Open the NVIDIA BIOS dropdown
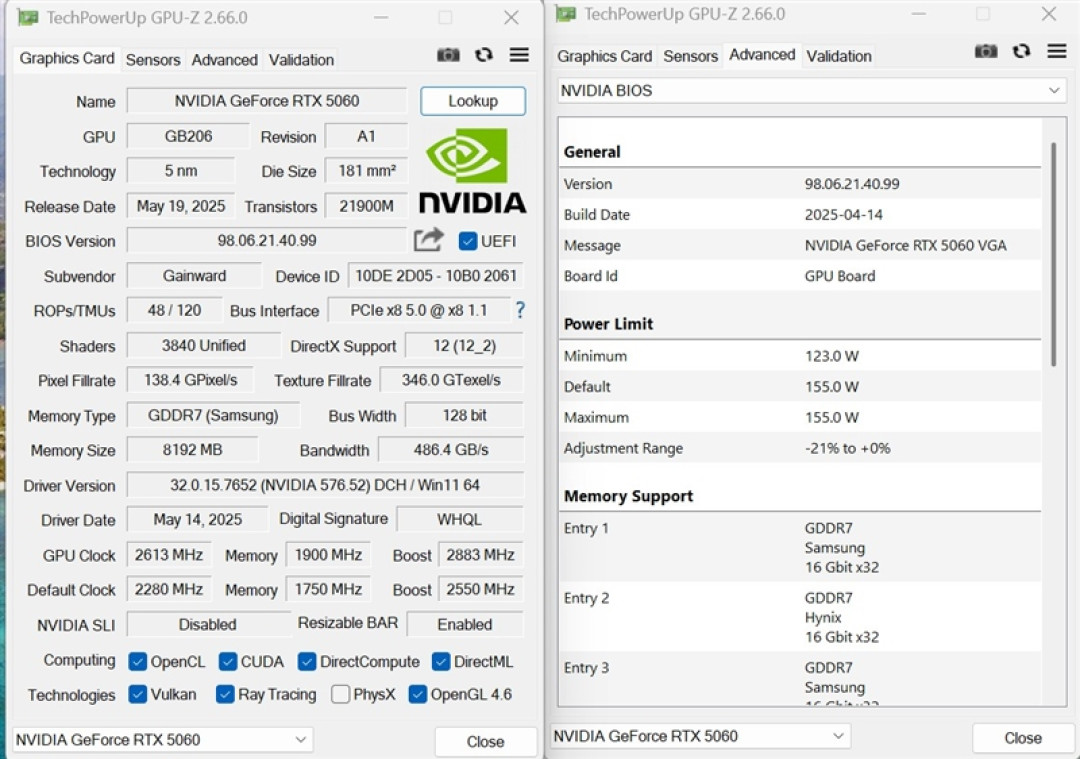Screen dimensions: 1080x759 (x=810, y=90)
